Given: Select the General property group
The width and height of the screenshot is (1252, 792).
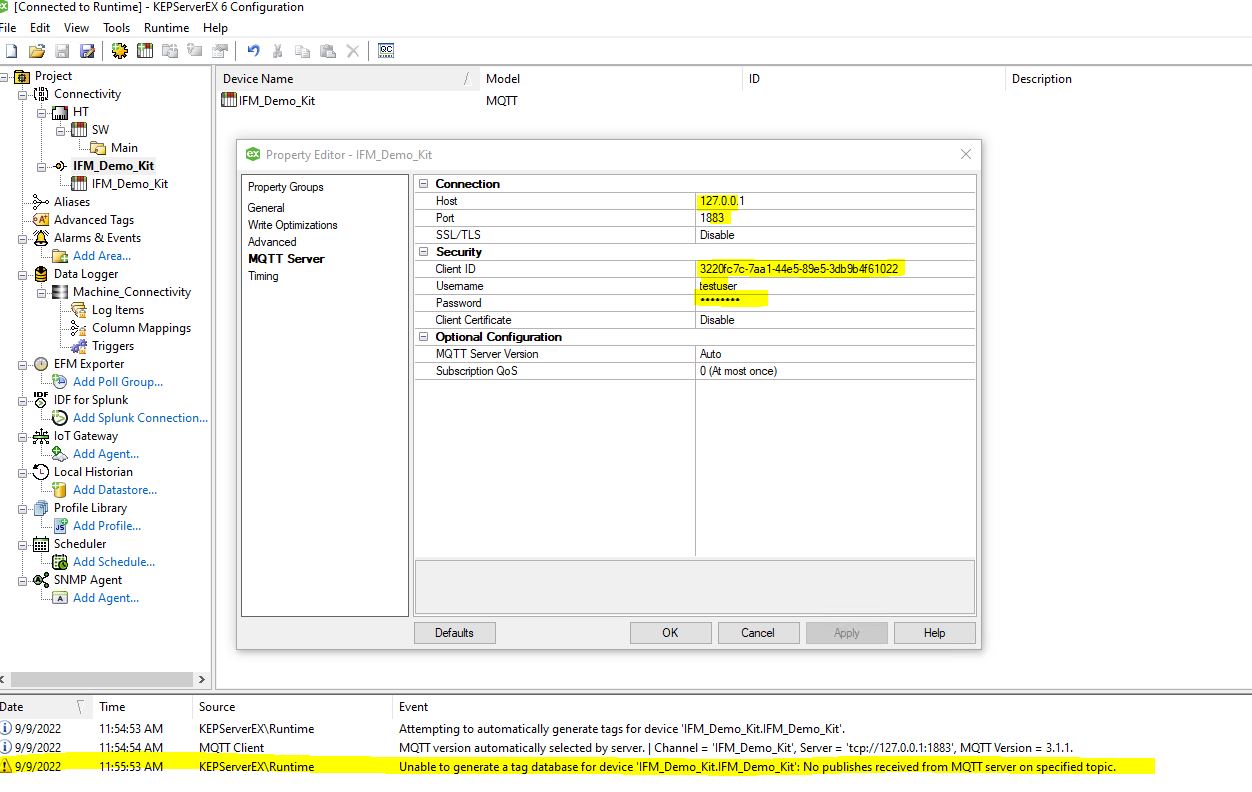Looking at the screenshot, I should [x=266, y=208].
